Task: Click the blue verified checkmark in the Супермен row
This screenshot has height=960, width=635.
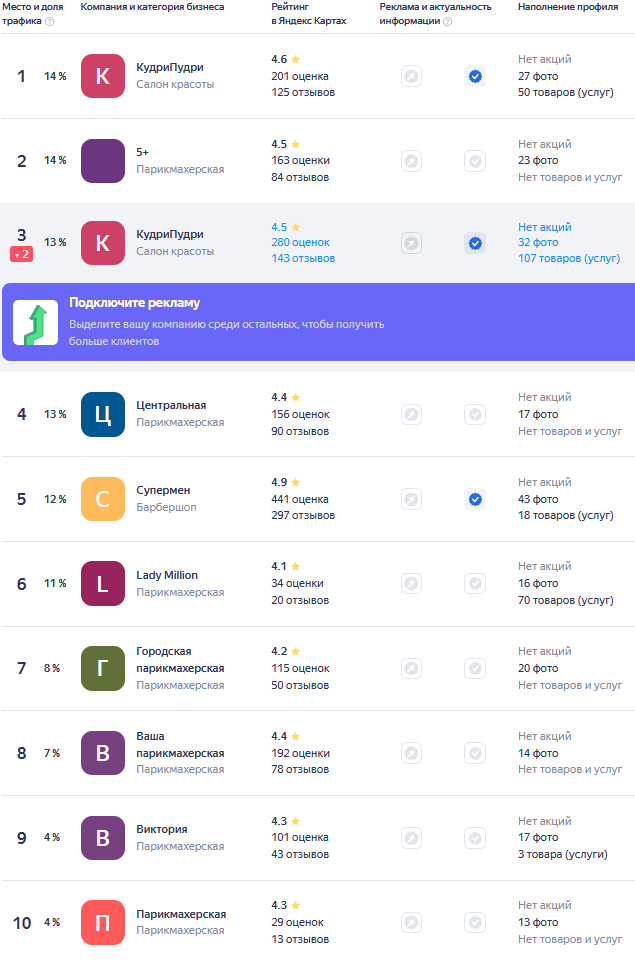Action: 475,500
